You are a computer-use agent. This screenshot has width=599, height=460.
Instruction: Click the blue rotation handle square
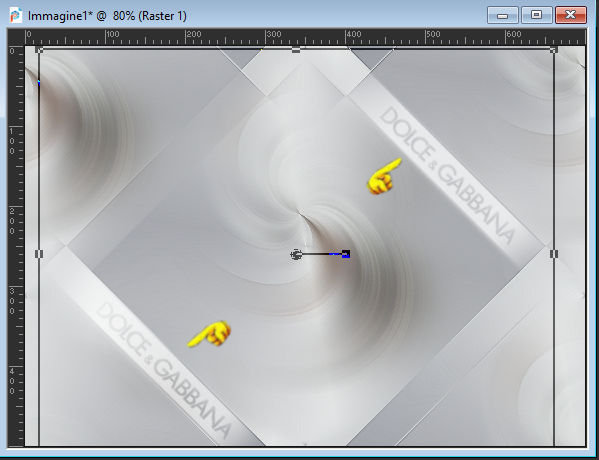[x=346, y=254]
